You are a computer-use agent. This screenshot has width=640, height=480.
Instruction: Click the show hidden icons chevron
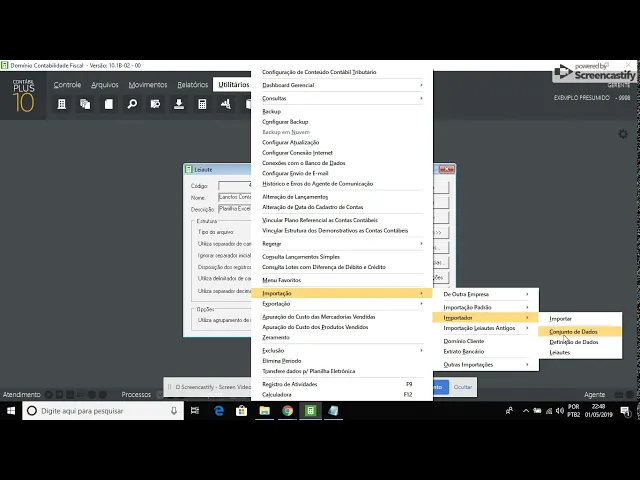(x=526, y=411)
